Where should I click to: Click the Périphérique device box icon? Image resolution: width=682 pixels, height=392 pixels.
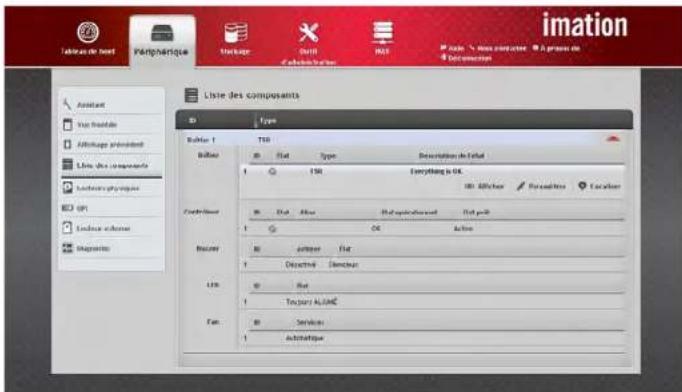(x=162, y=33)
